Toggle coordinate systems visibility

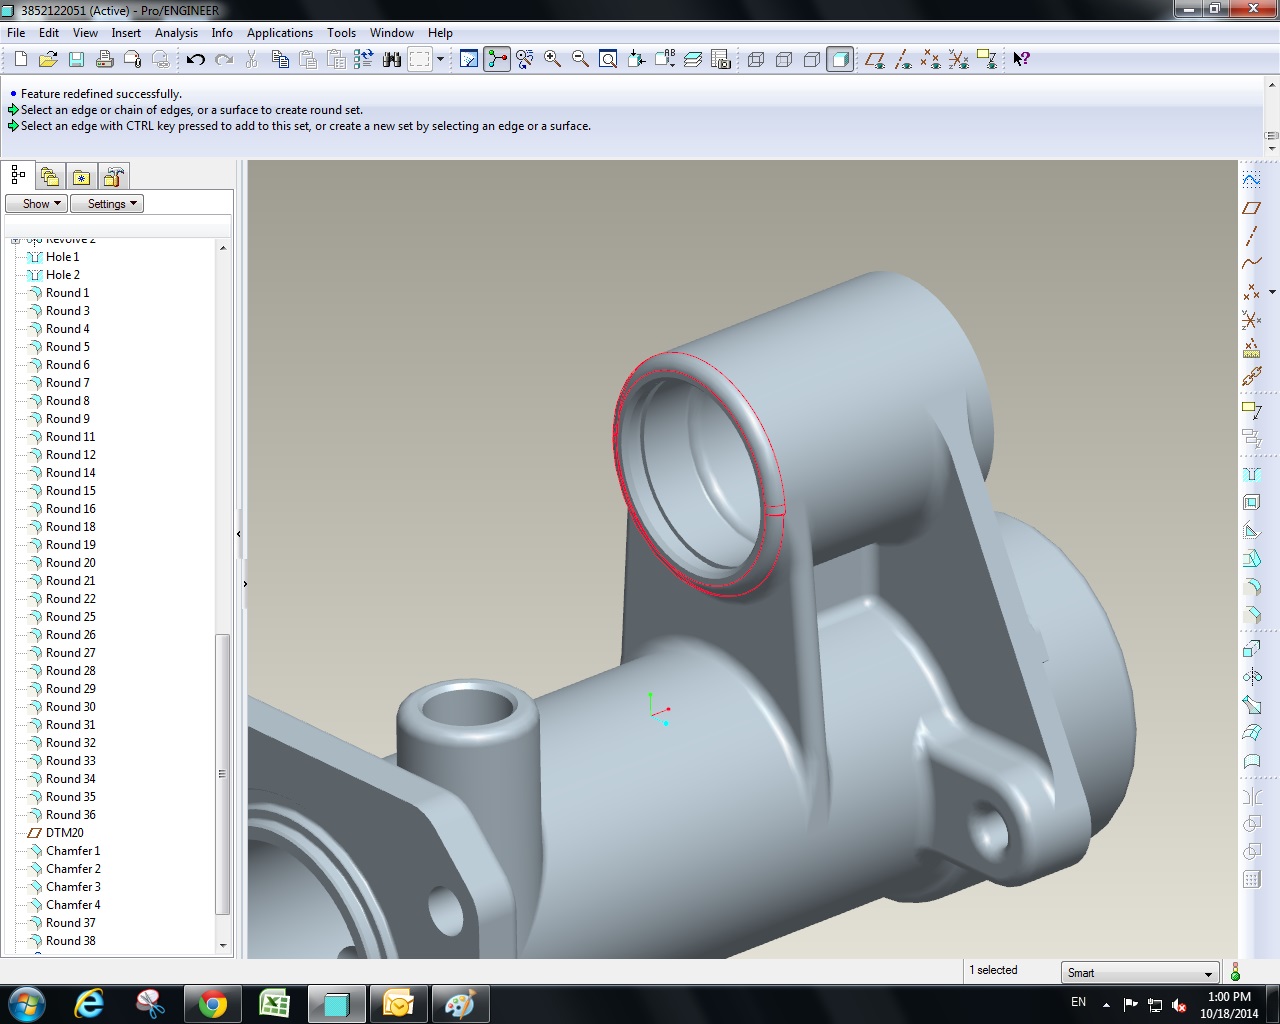tap(959, 59)
